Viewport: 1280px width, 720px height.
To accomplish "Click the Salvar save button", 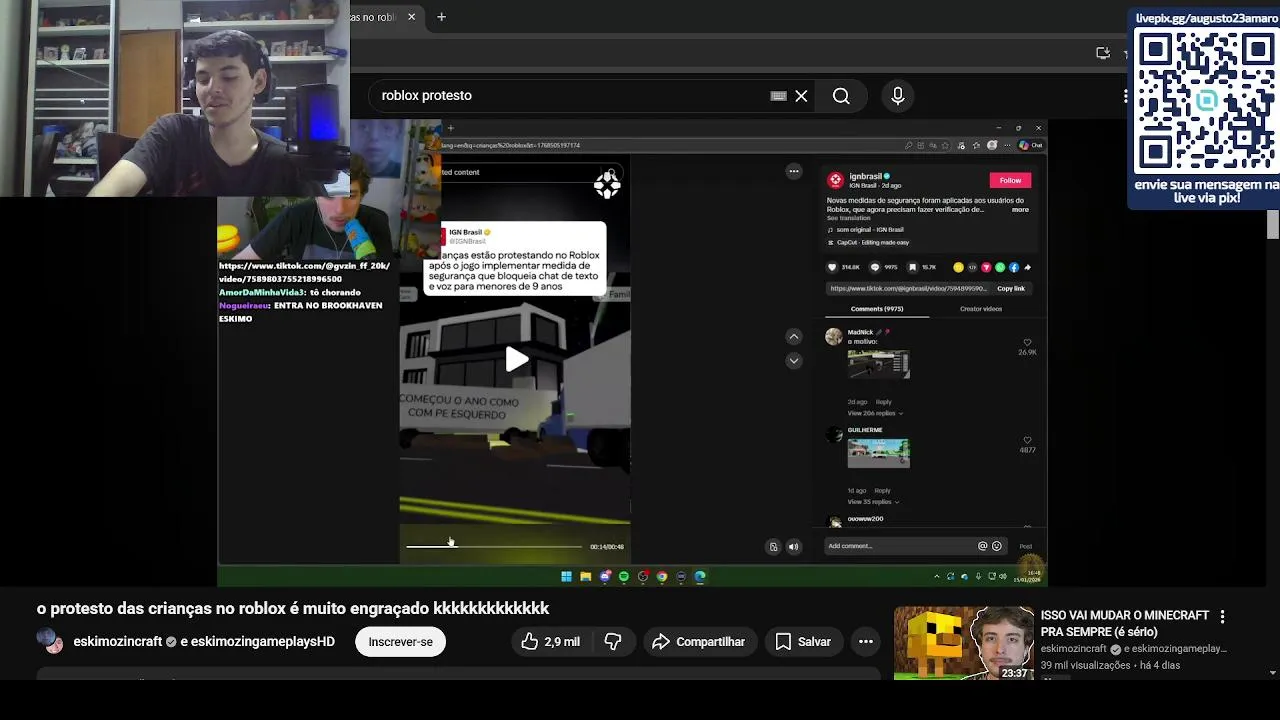I will pyautogui.click(x=803, y=642).
